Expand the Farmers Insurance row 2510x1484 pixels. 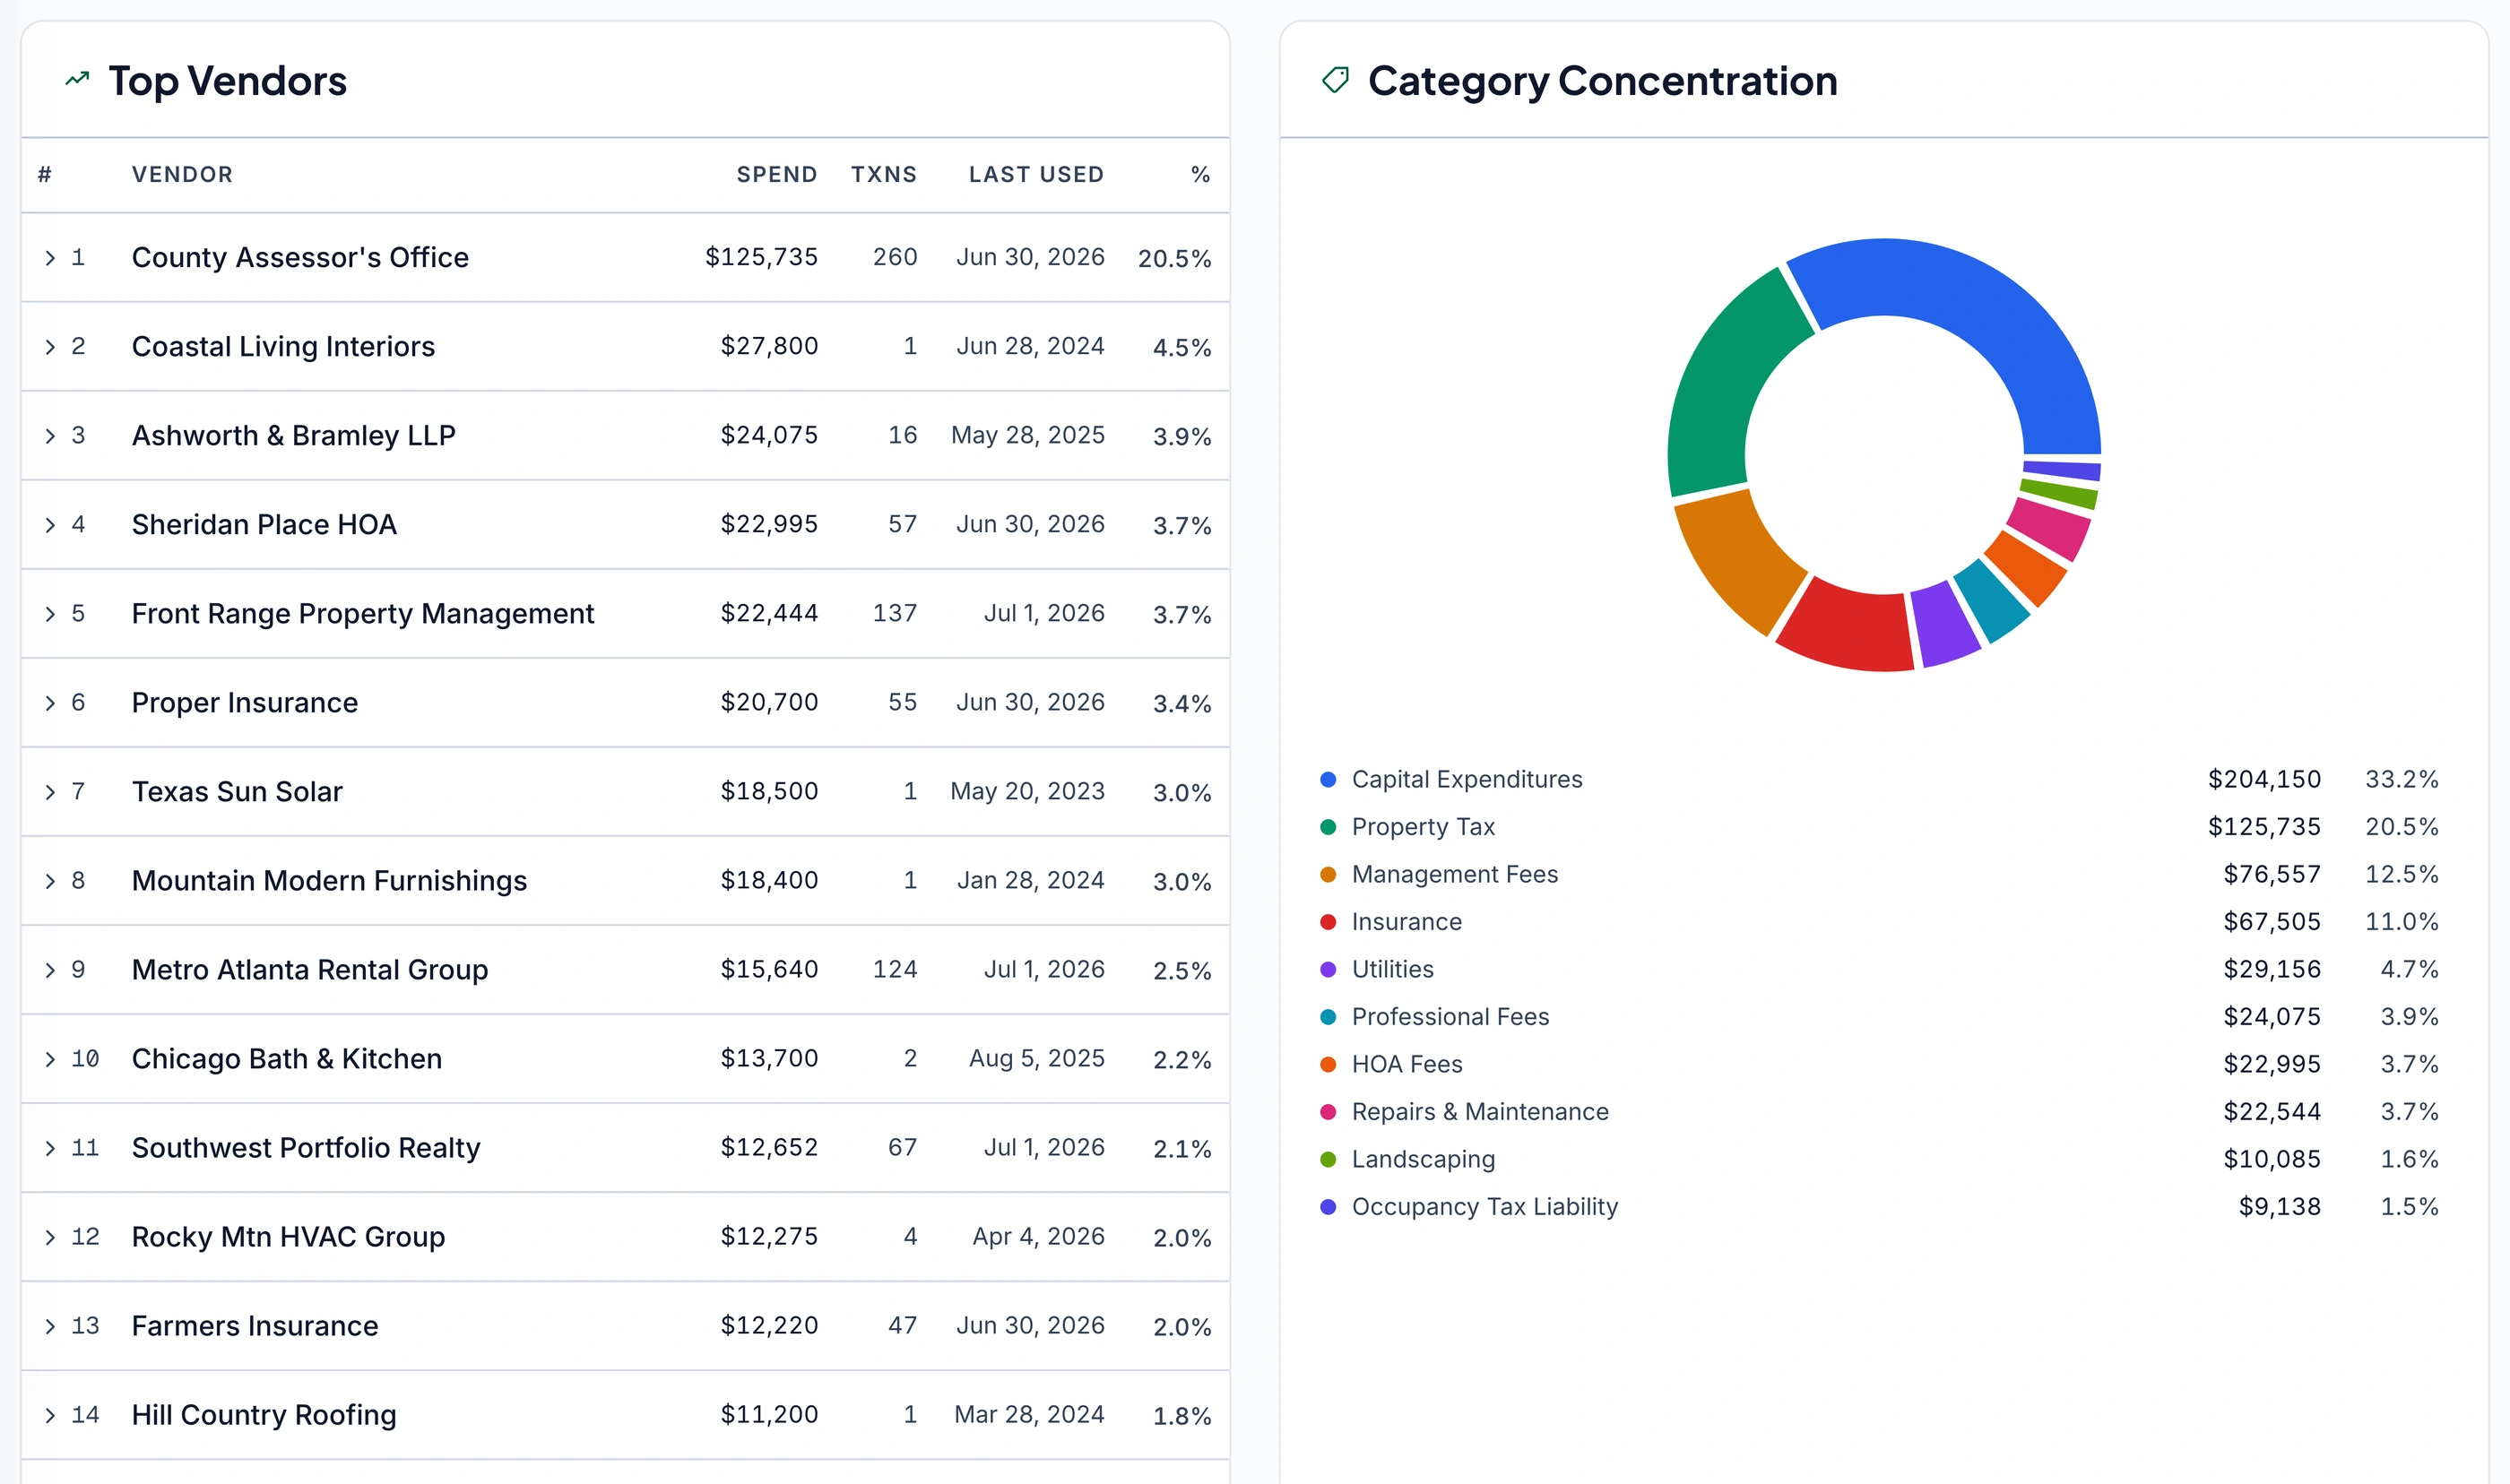(50, 1326)
